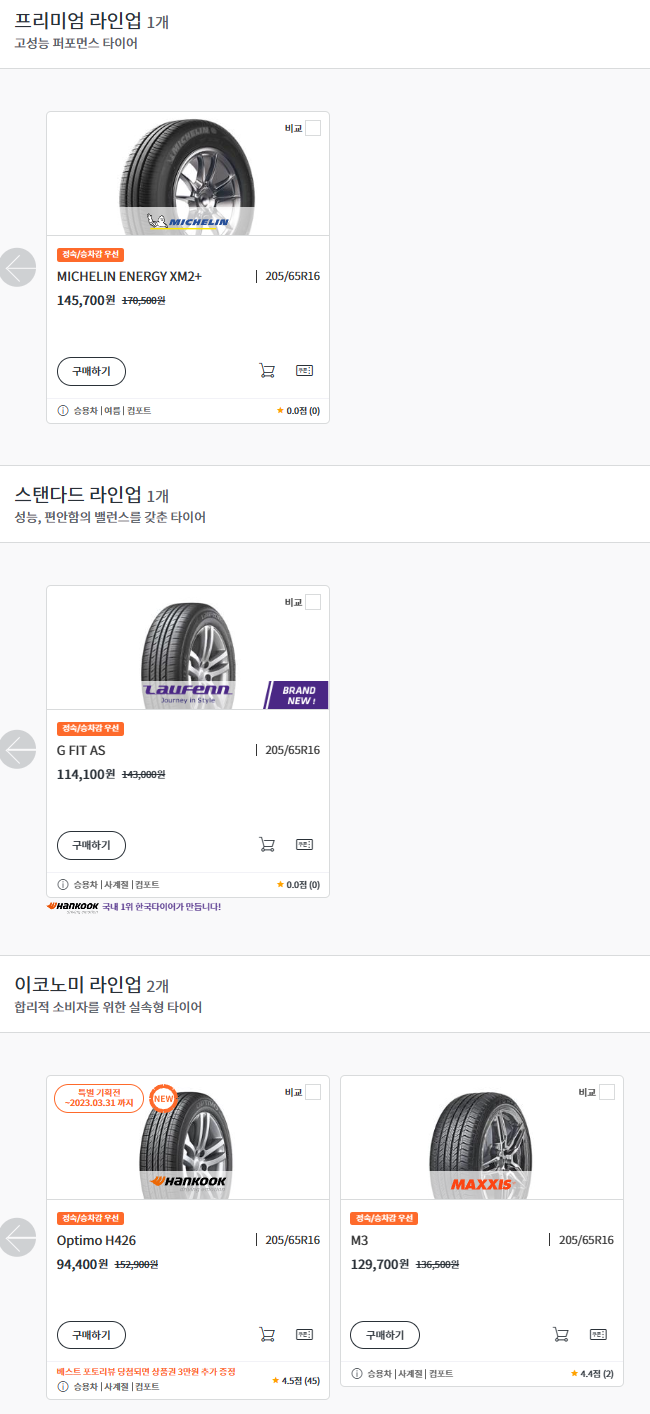This screenshot has width=650, height=1414.
Task: Click 정숙/승차감 우선 tag on M3 card
Action: 384,1218
